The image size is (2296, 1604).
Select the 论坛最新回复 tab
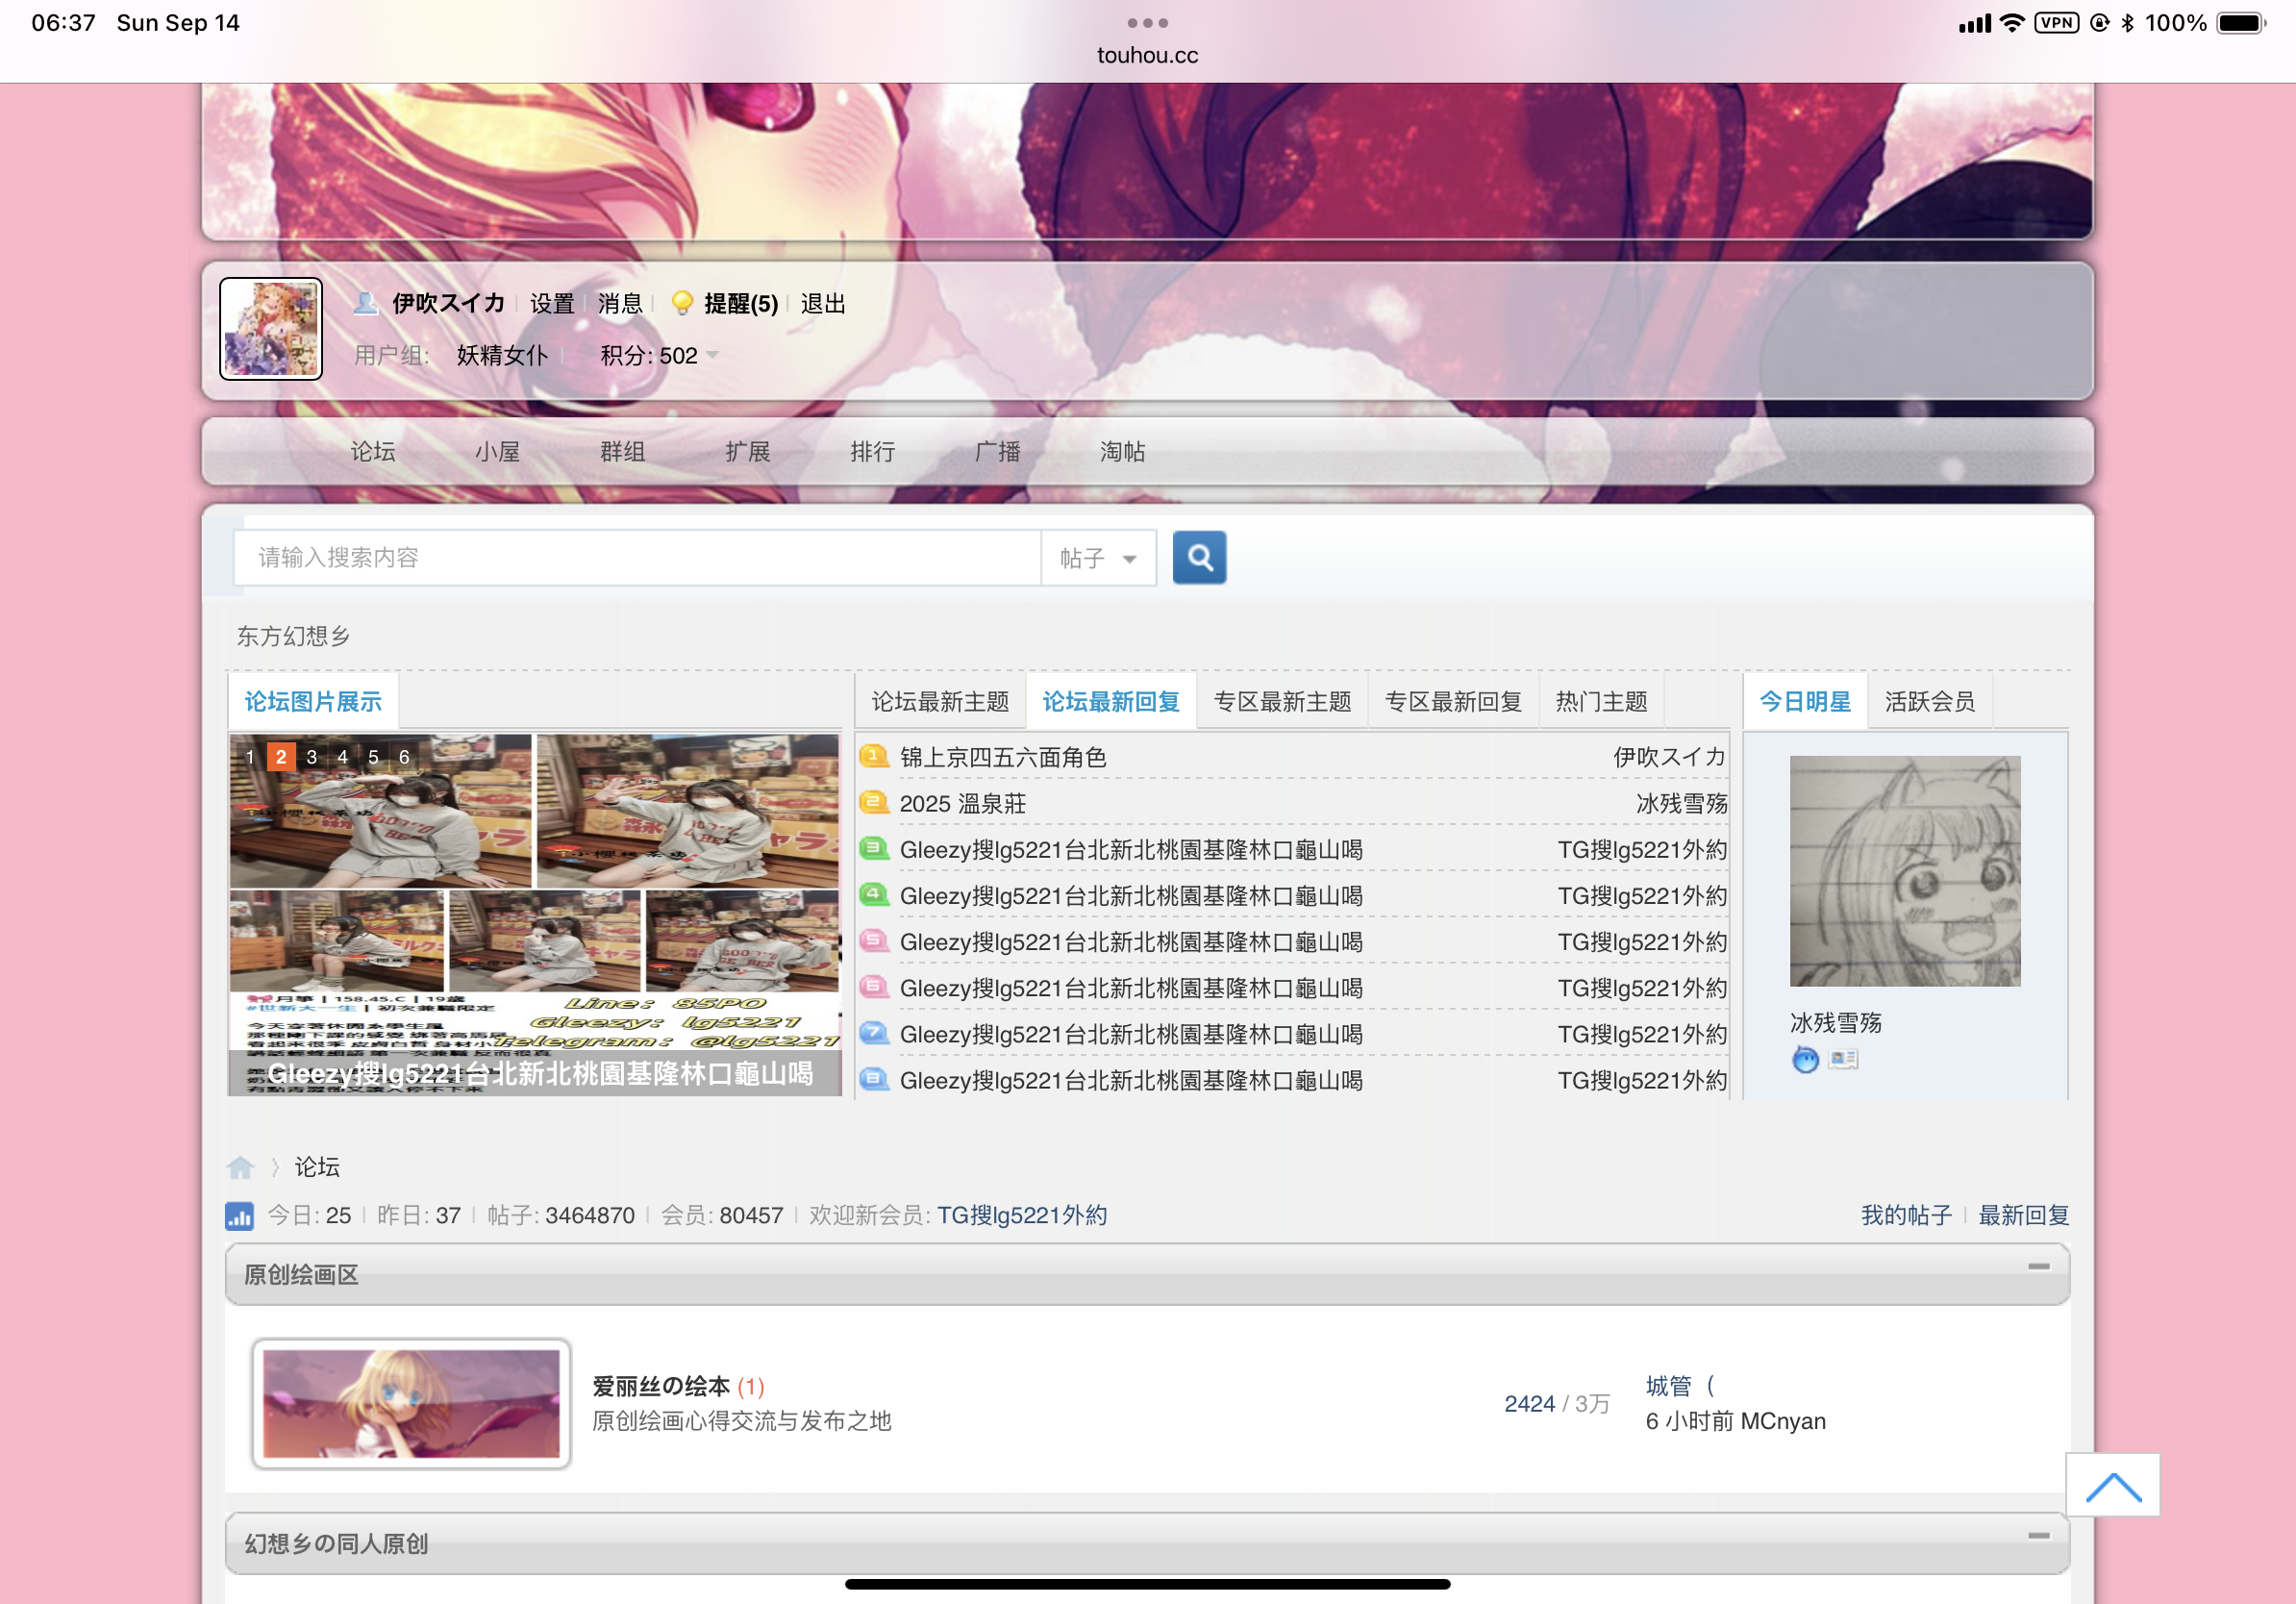point(1111,701)
